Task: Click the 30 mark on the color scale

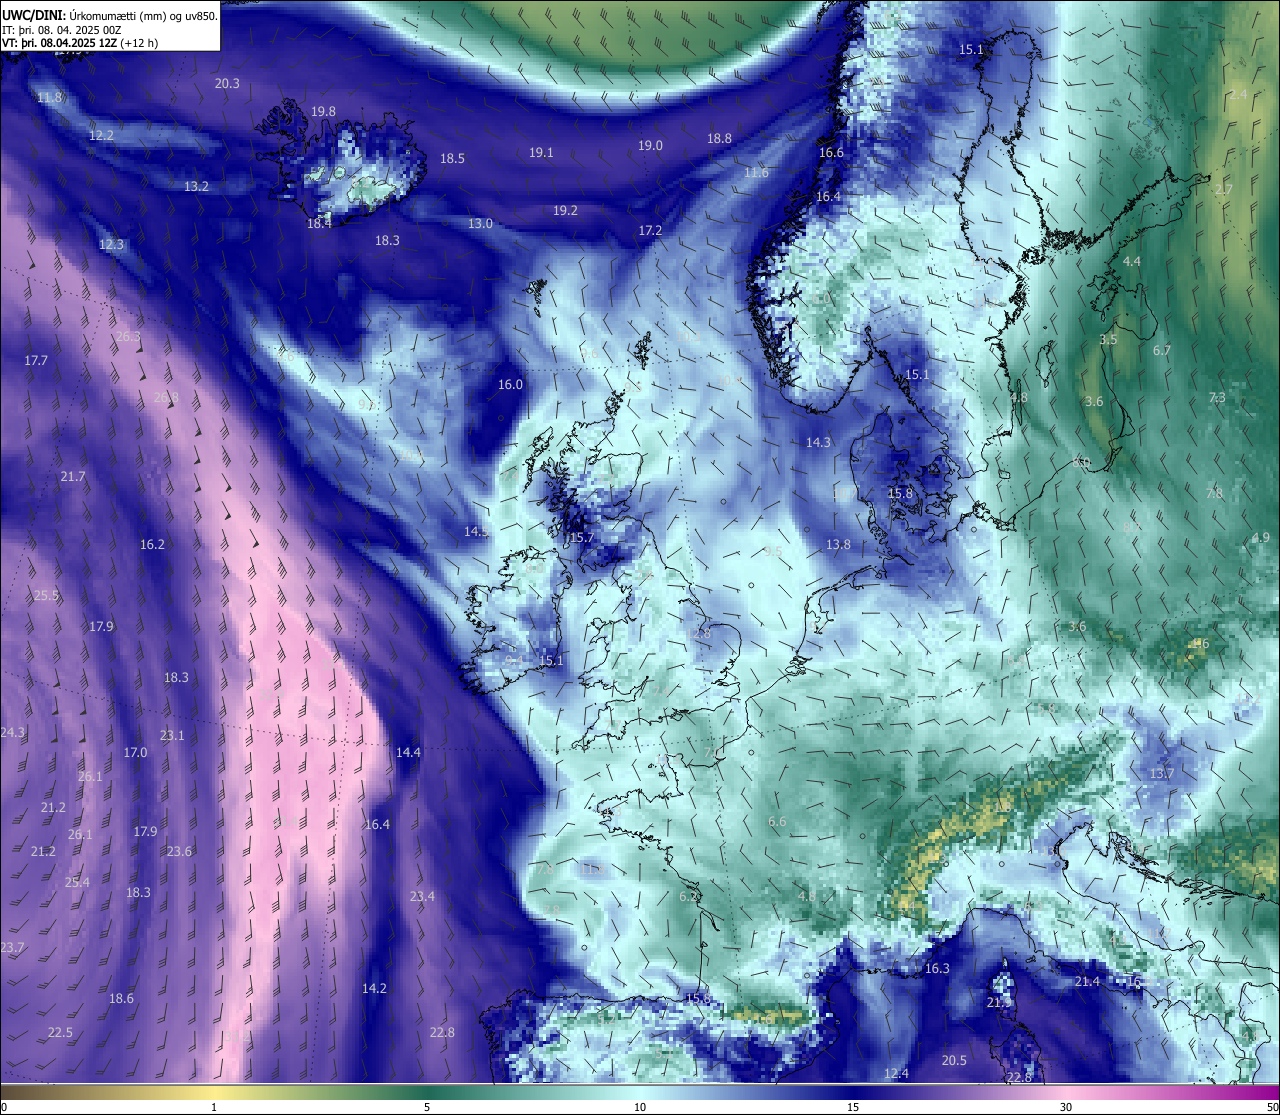Action: click(x=1066, y=1107)
